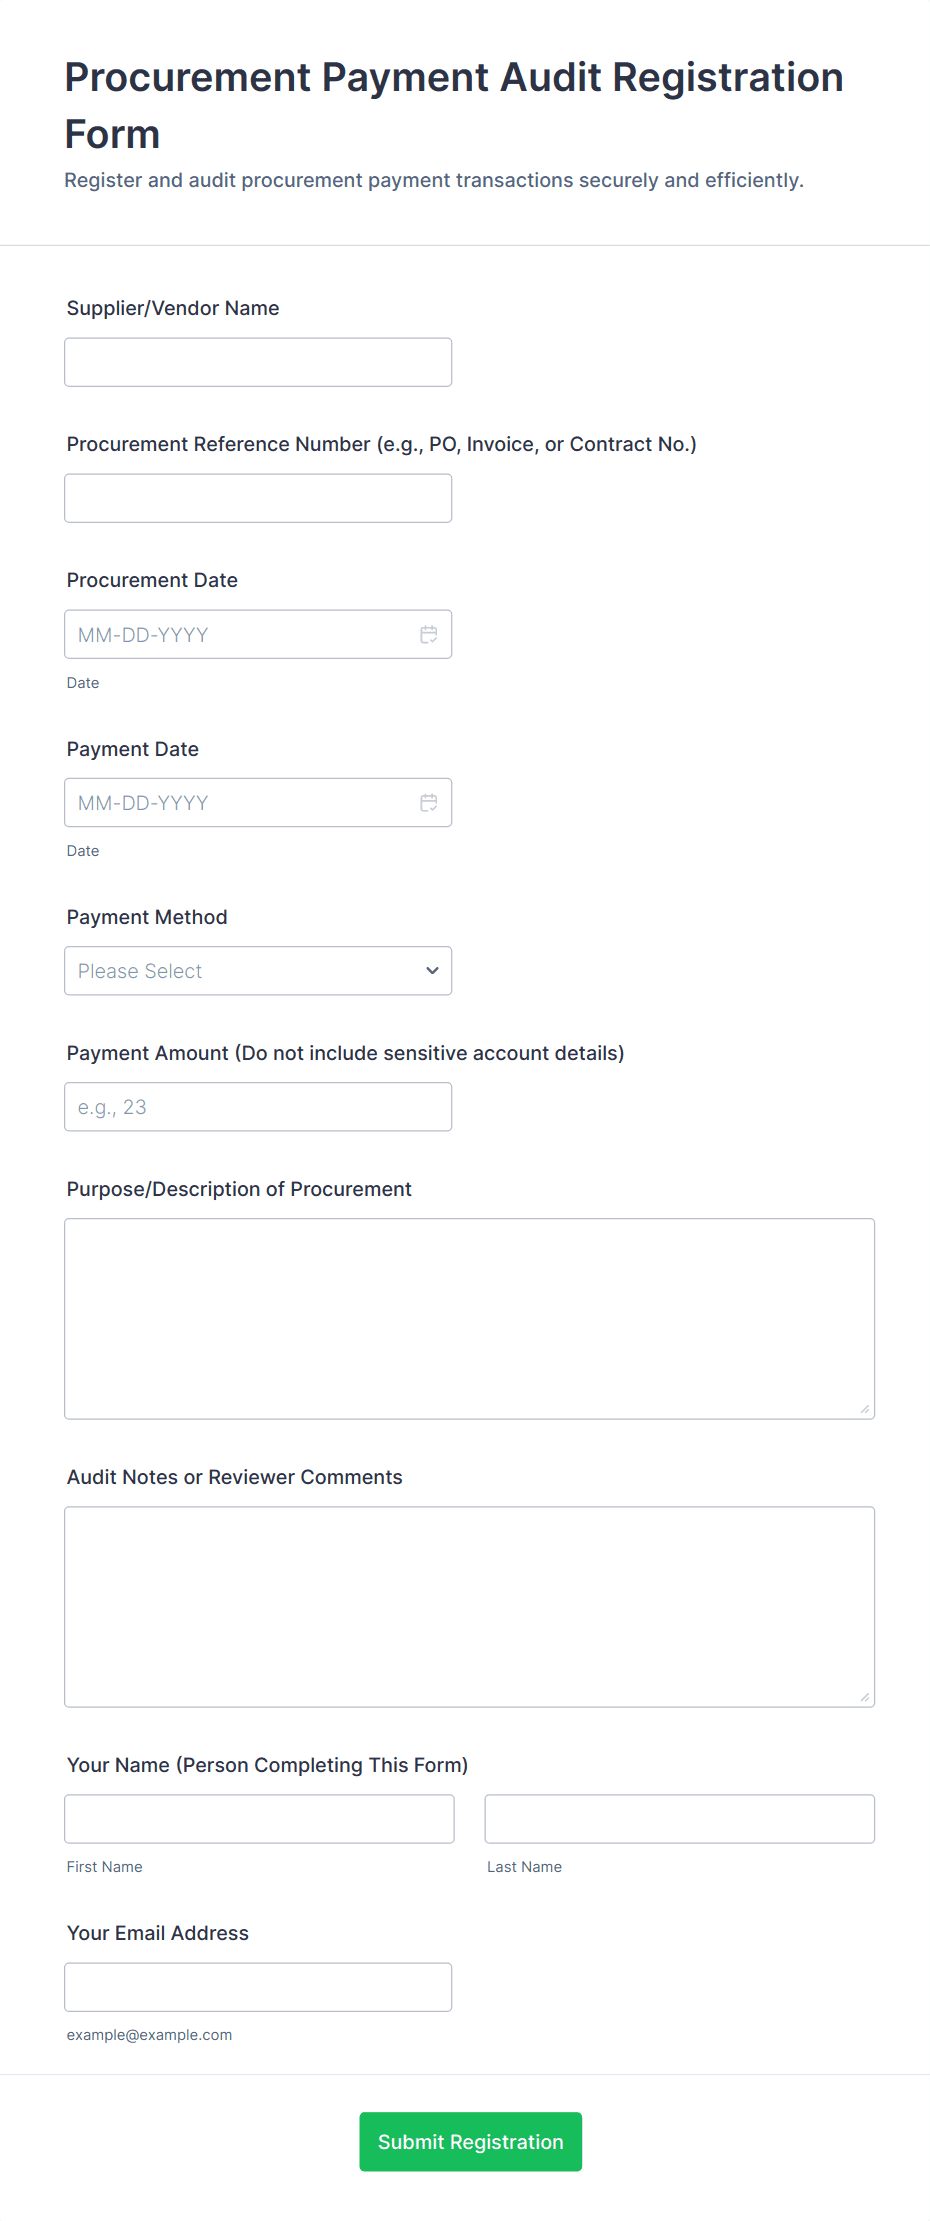Open the Procurement Date calendar icon

(429, 635)
